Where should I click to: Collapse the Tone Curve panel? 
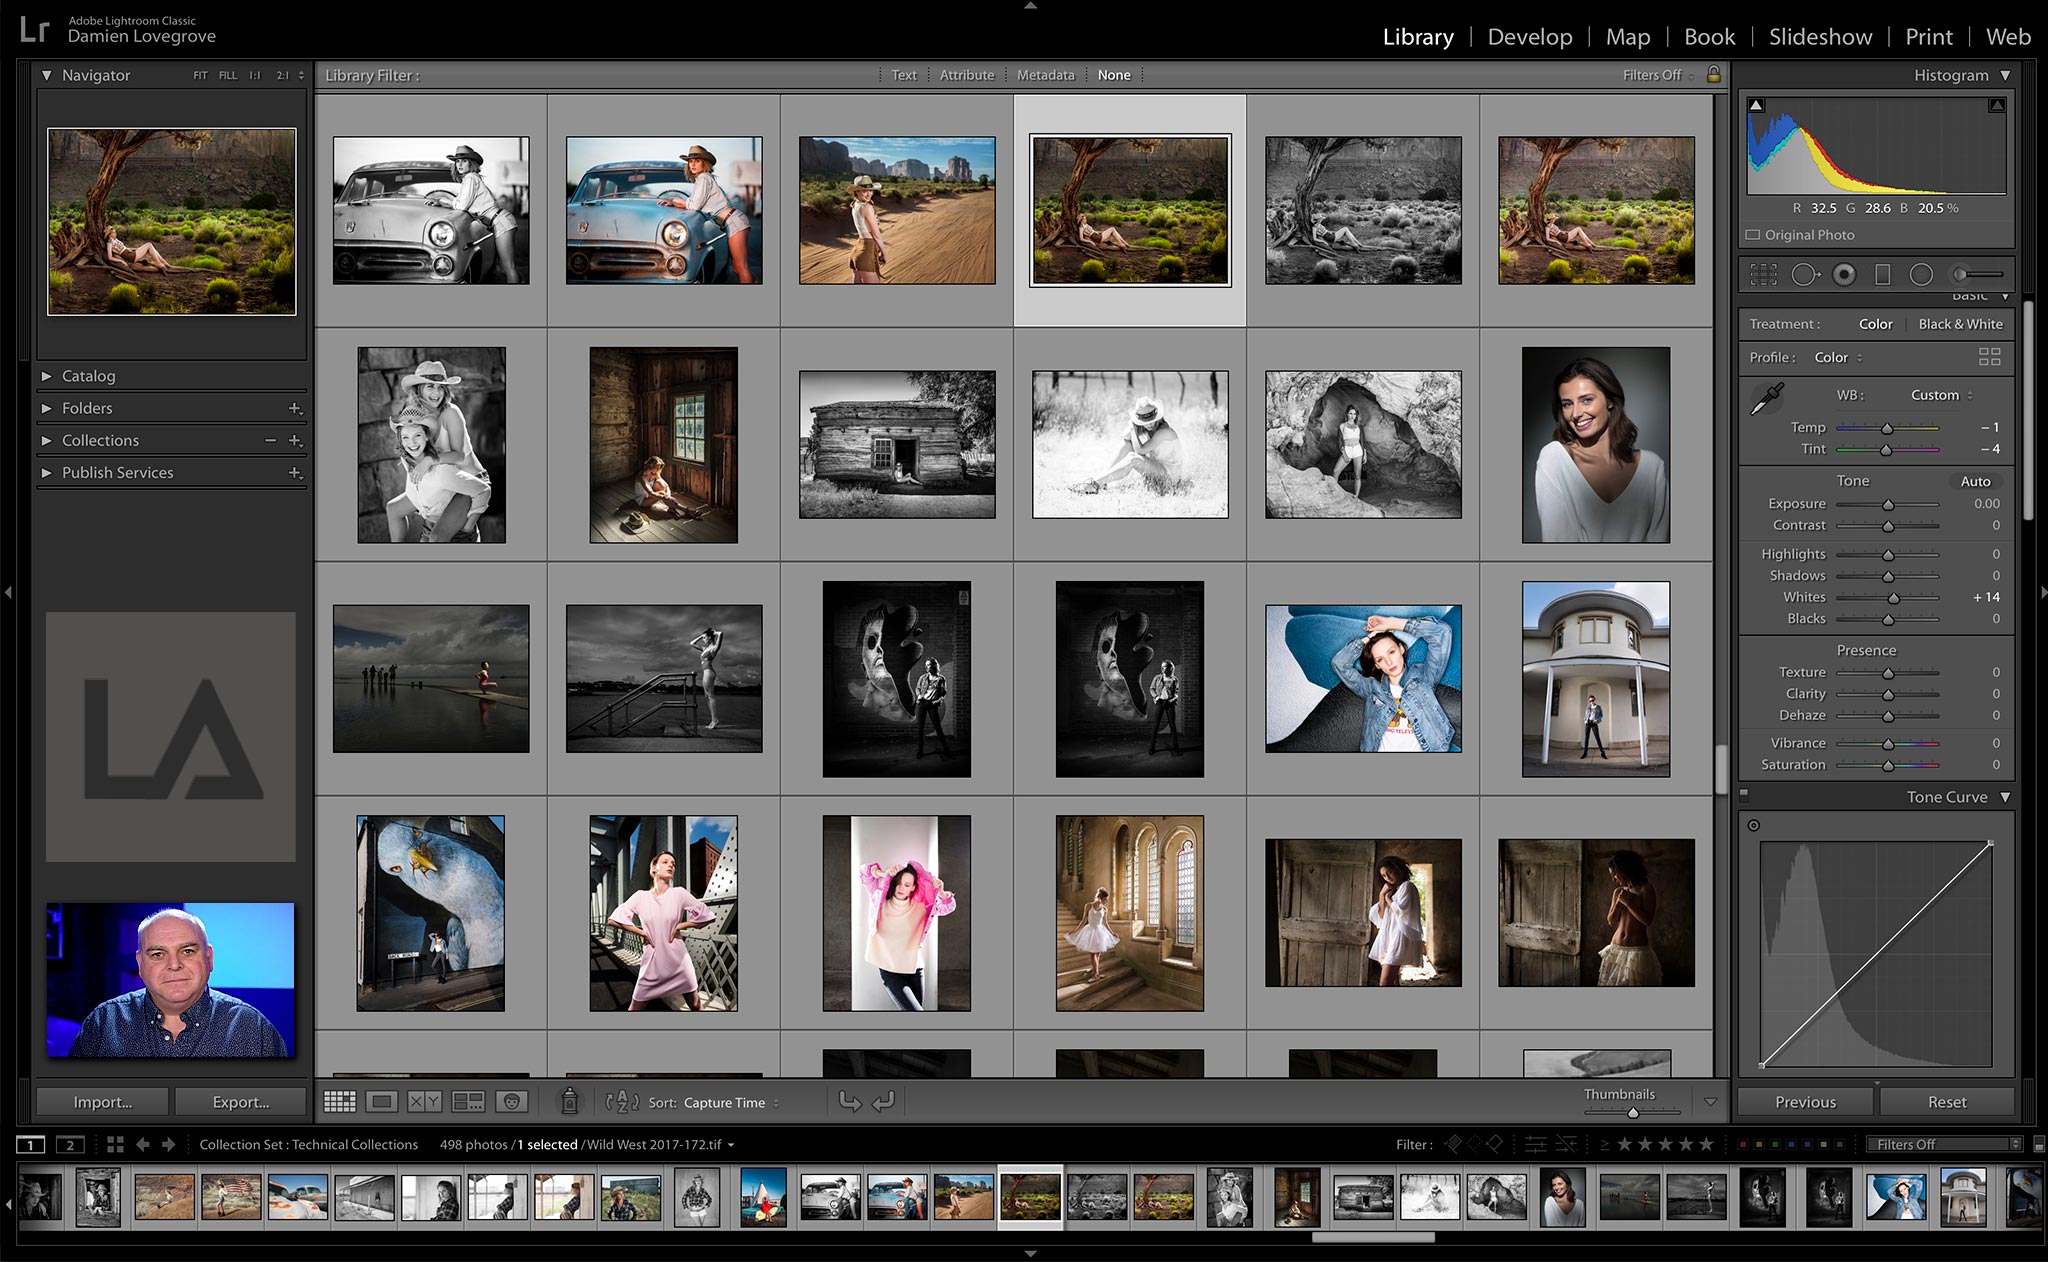click(x=2005, y=797)
